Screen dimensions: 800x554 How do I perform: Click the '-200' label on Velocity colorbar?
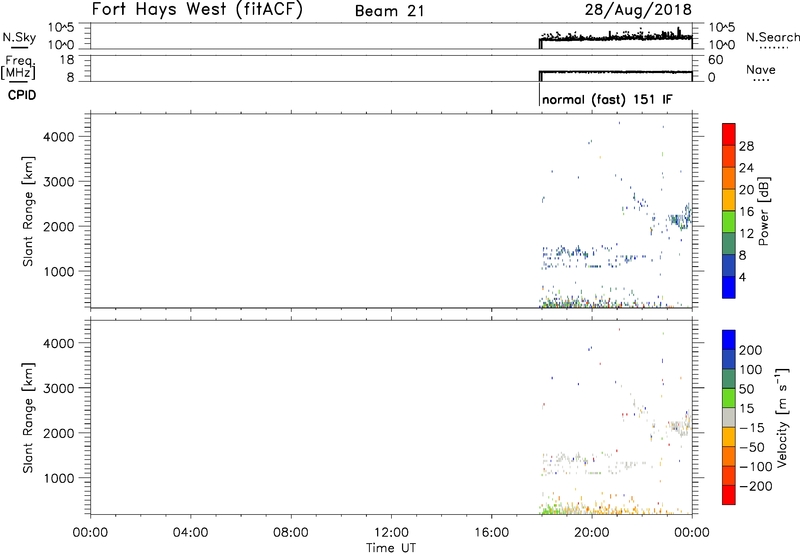(755, 486)
